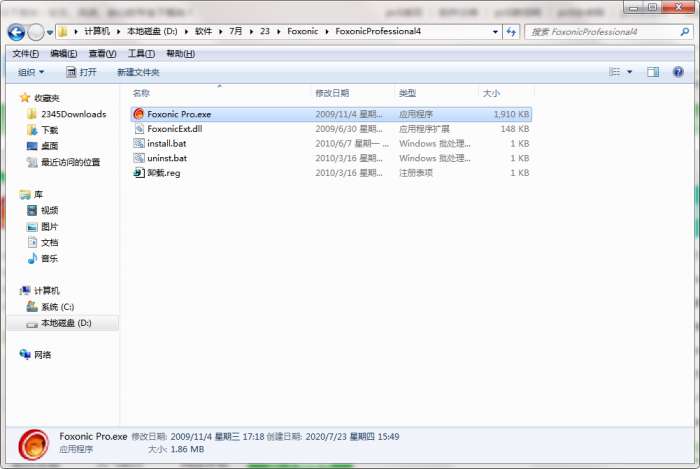Click the Forward navigation arrow
This screenshot has height=469, width=700.
36,32
